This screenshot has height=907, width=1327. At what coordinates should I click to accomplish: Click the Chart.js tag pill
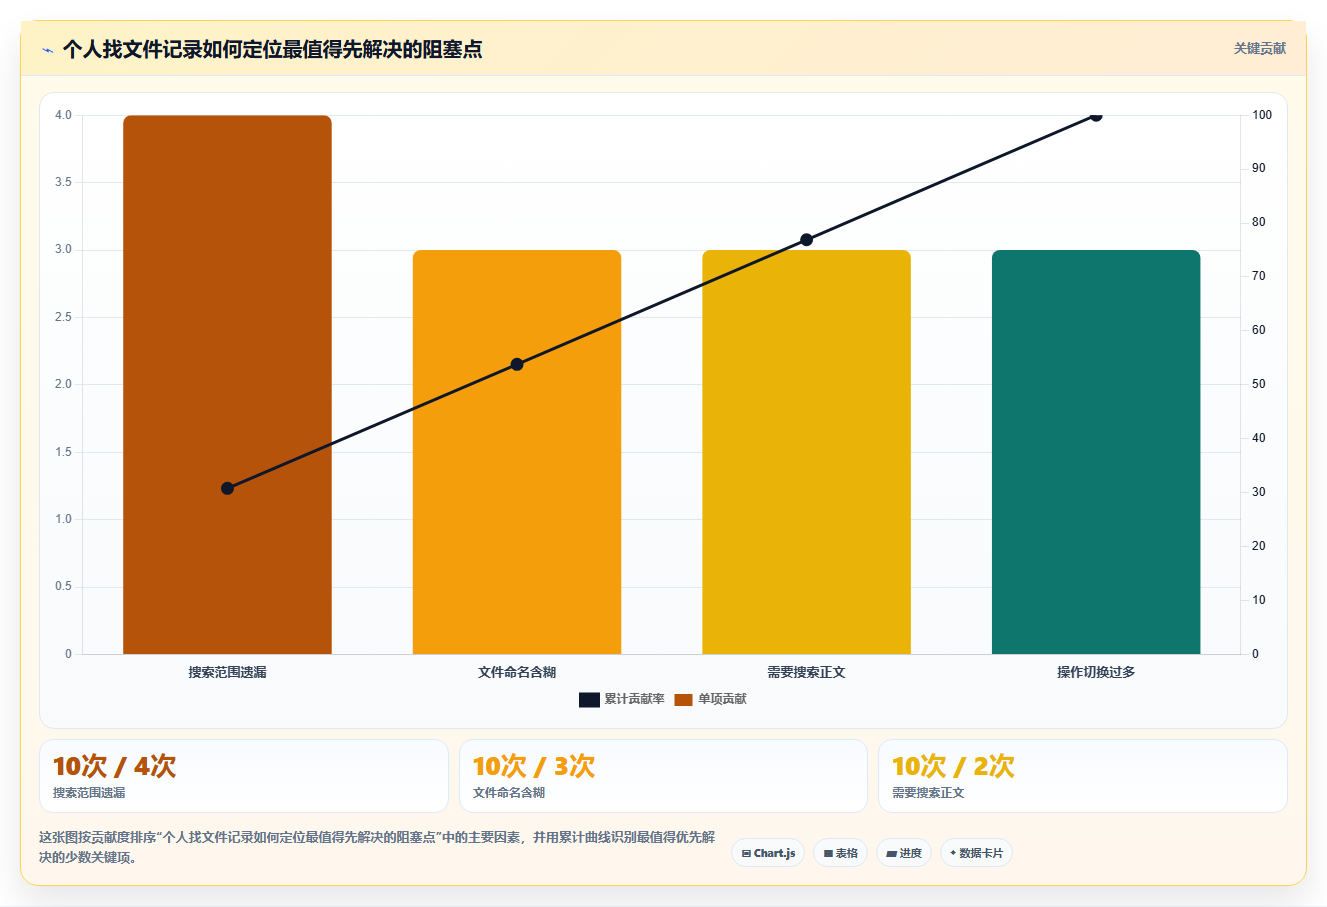coord(768,853)
